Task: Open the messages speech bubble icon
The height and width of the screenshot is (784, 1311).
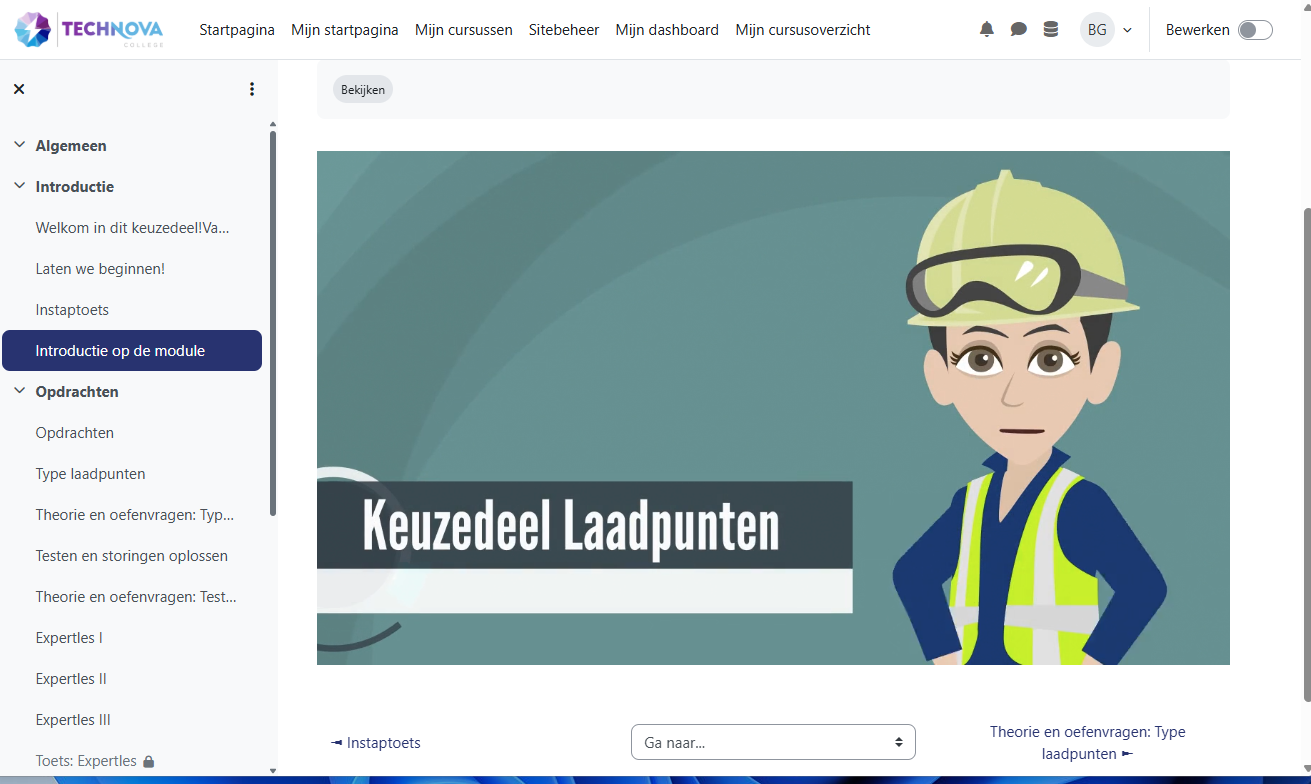Action: pos(1018,30)
